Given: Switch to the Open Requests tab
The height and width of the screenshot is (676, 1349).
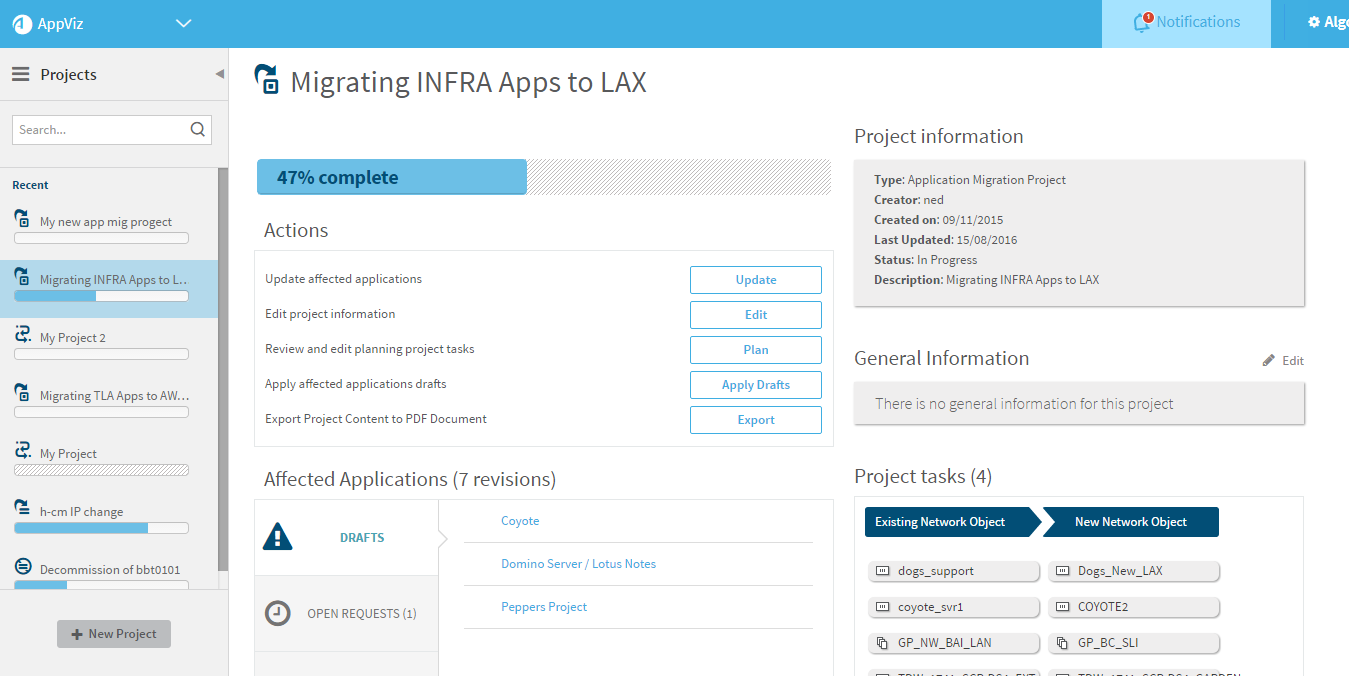Looking at the screenshot, I should click(x=361, y=613).
